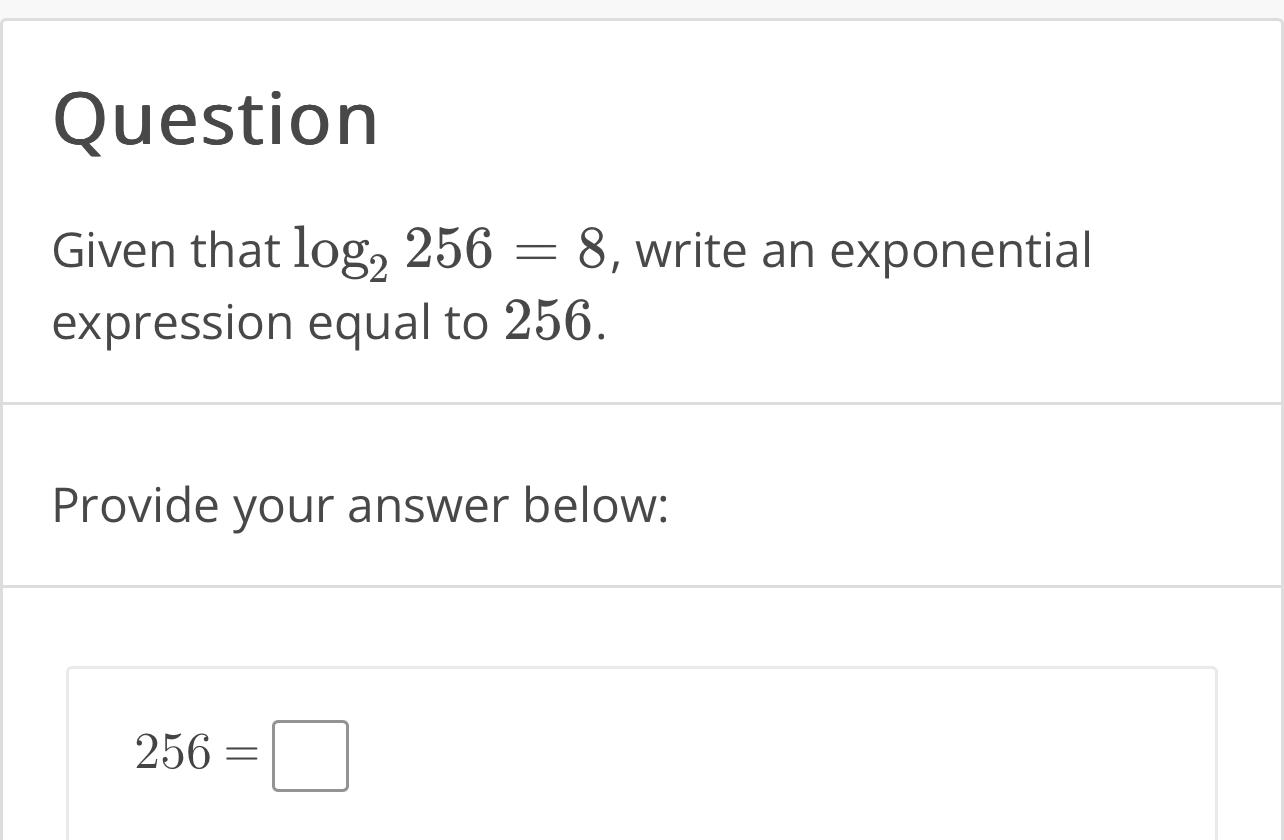1284x840 pixels.
Task: Place cursor in the exponential expression box
Action: click(310, 755)
